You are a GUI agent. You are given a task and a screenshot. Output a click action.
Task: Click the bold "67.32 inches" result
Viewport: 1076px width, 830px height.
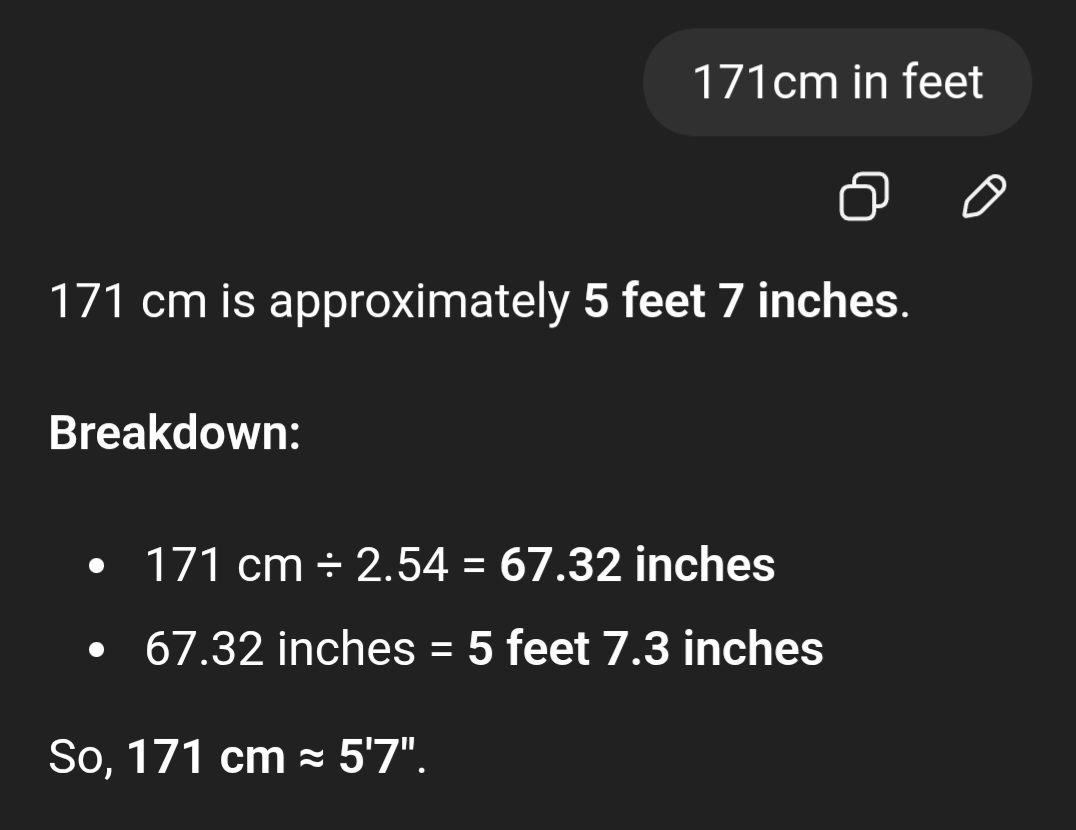click(x=637, y=565)
